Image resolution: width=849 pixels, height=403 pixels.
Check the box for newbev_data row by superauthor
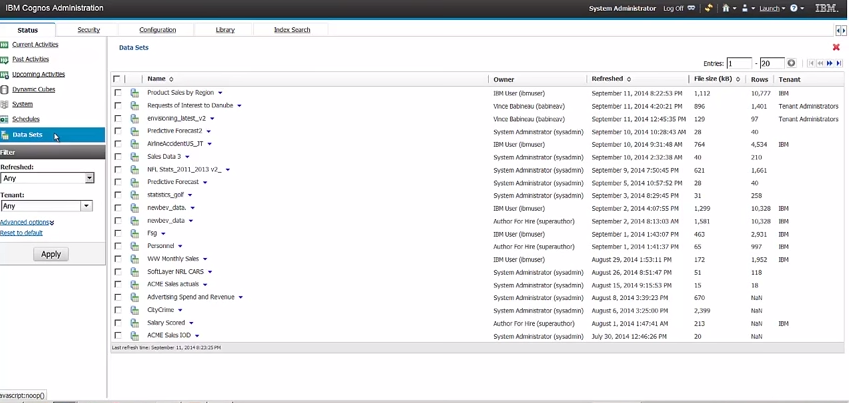point(117,221)
